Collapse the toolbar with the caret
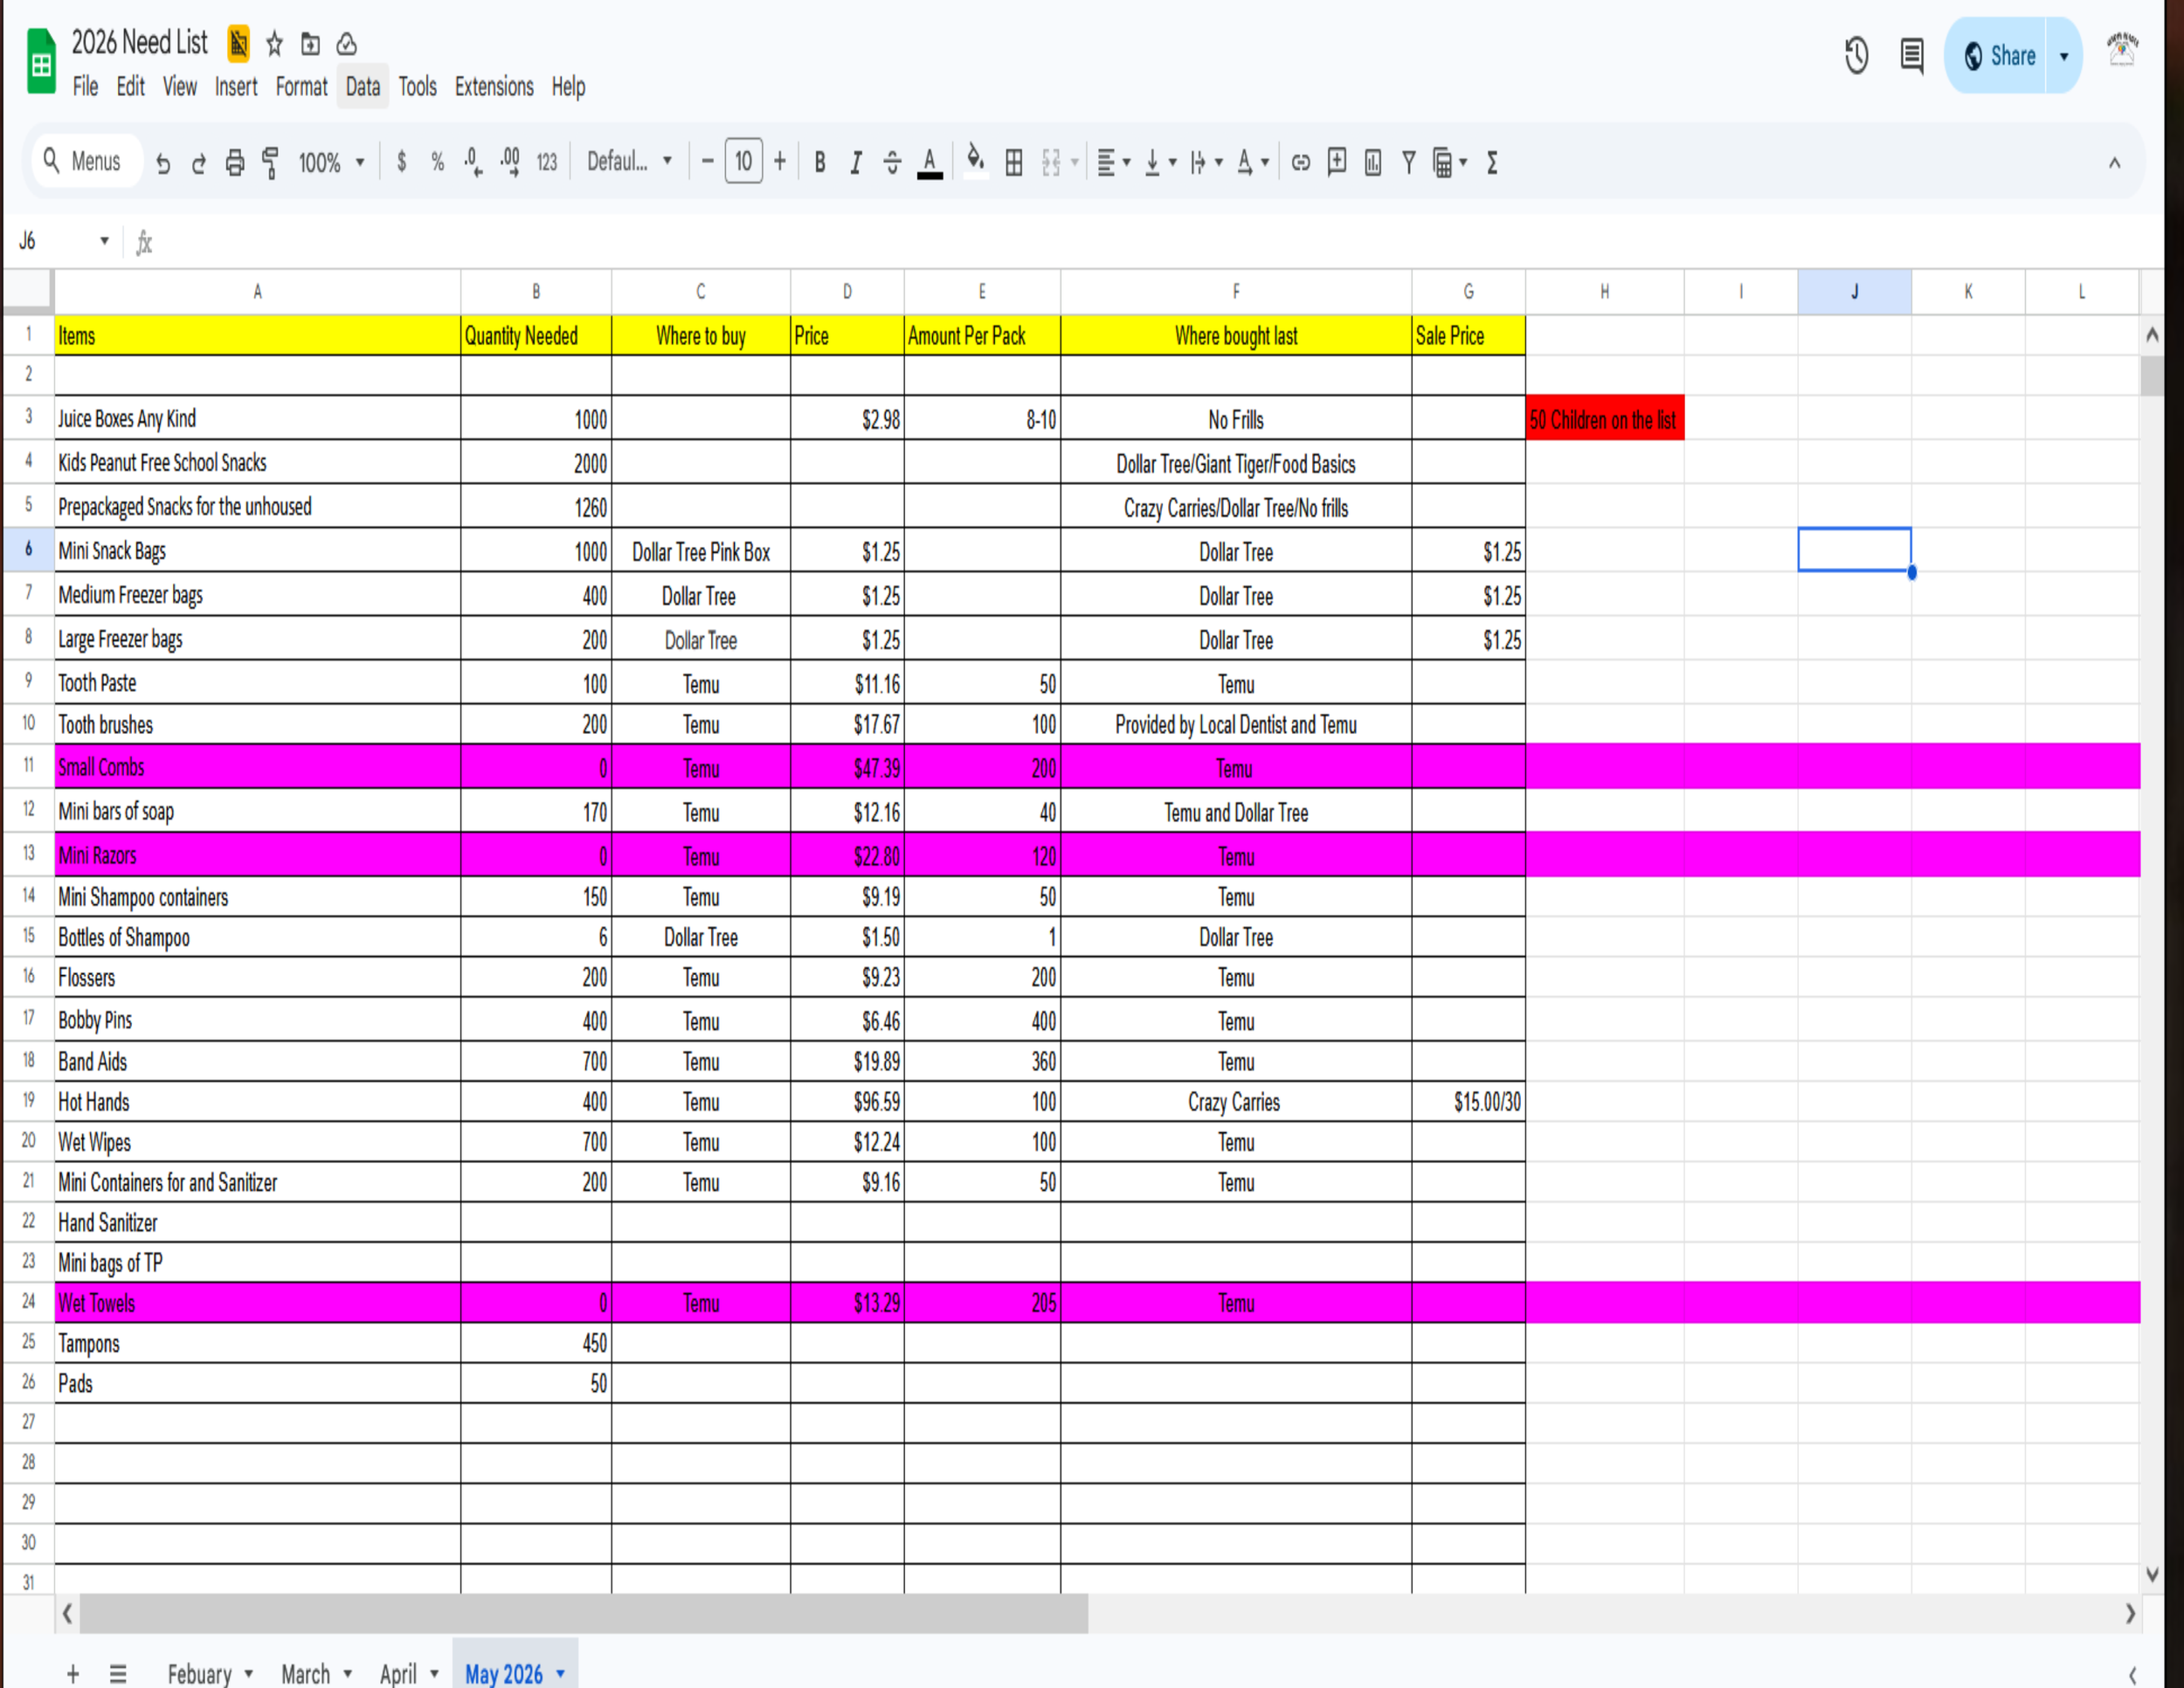Image resolution: width=2184 pixels, height=1688 pixels. [x=2114, y=163]
